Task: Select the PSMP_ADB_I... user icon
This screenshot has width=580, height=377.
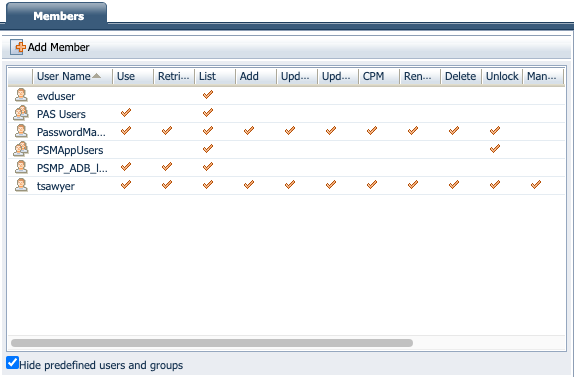Action: click(21, 167)
